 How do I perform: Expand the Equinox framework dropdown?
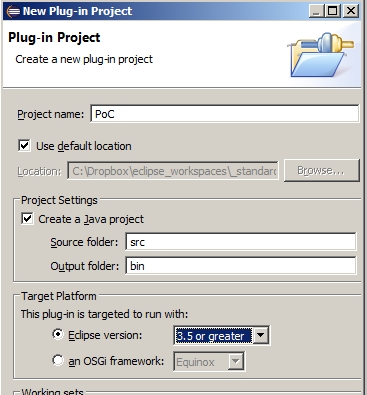pyautogui.click(x=236, y=362)
